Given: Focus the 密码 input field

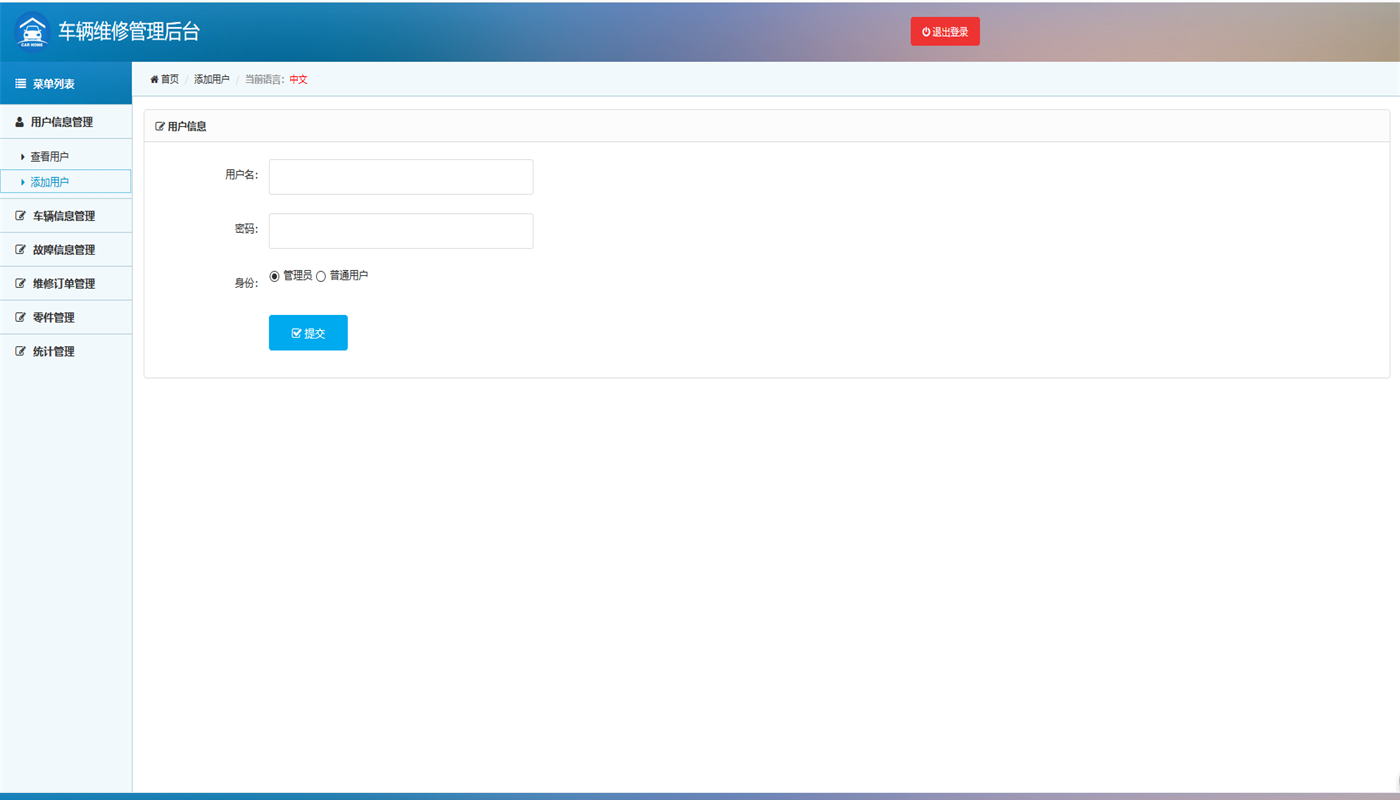Looking at the screenshot, I should pyautogui.click(x=401, y=231).
